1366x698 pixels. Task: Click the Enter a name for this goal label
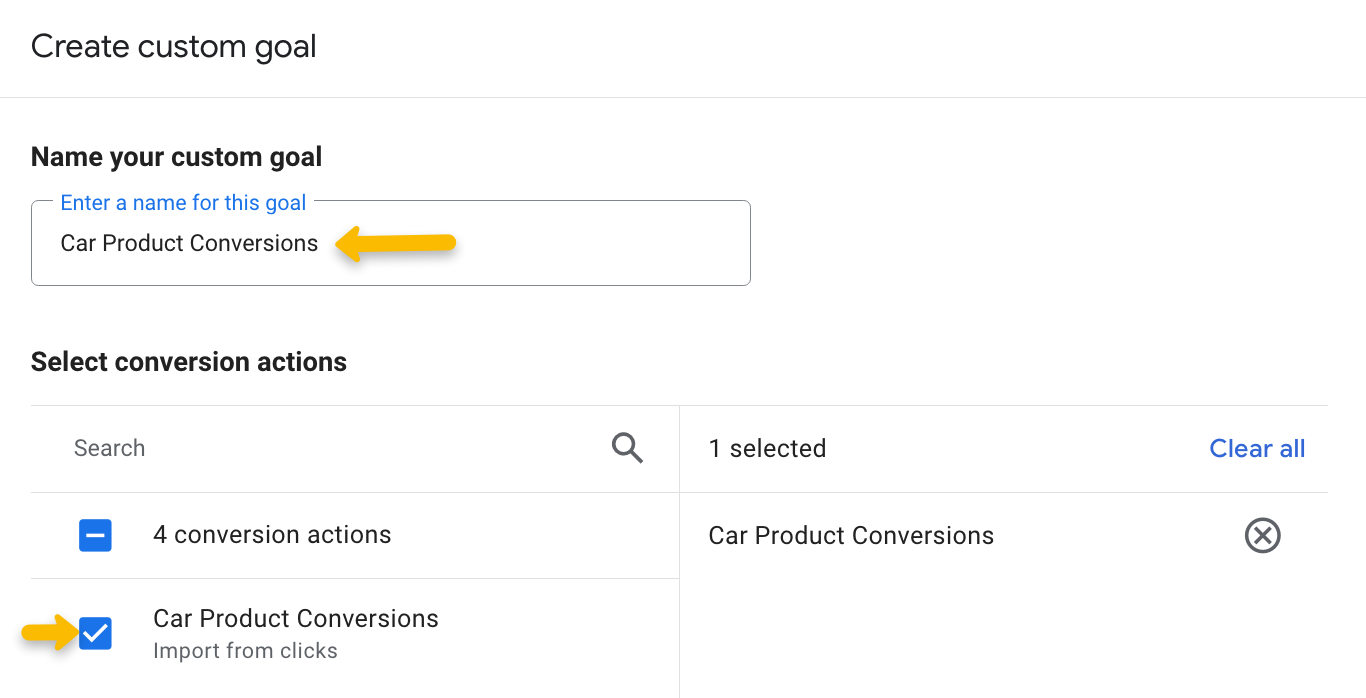183,203
